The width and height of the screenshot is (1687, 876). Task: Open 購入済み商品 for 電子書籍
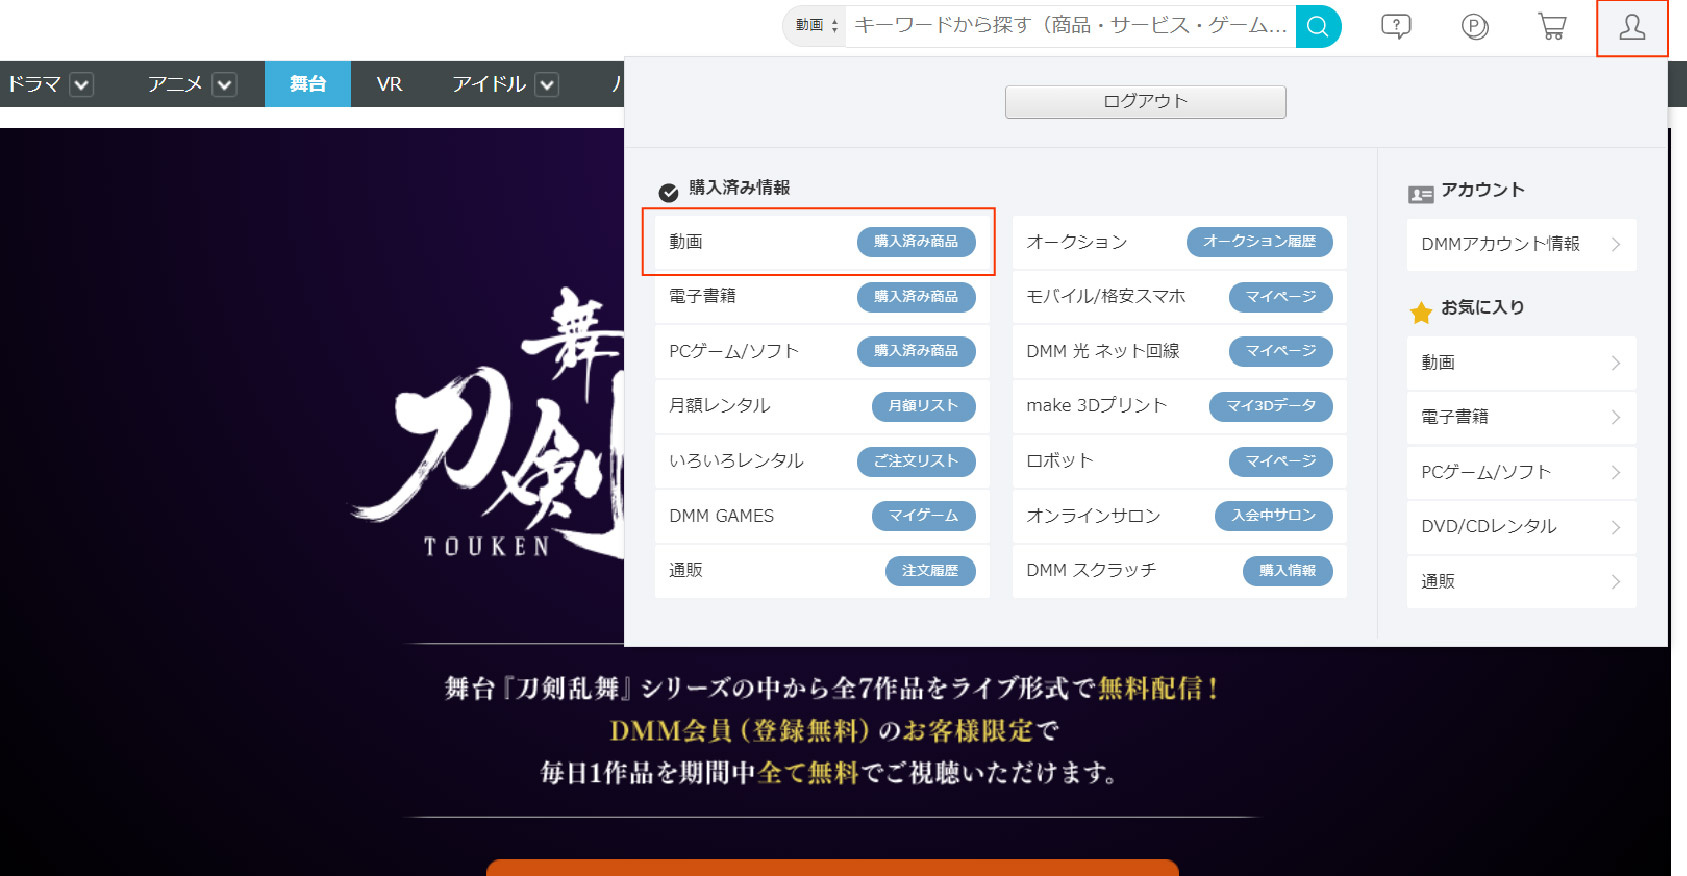pos(916,297)
